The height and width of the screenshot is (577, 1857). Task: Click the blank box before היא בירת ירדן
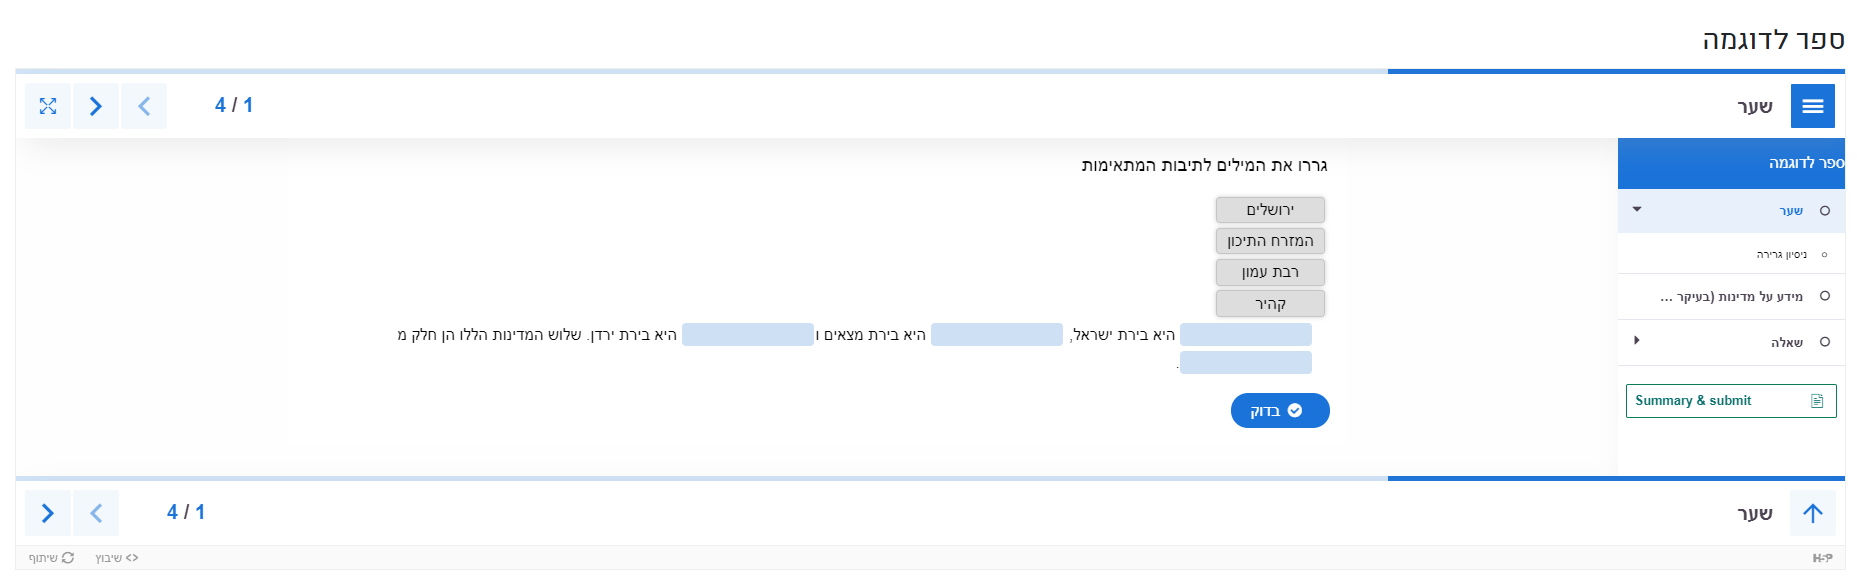pyautogui.click(x=747, y=335)
